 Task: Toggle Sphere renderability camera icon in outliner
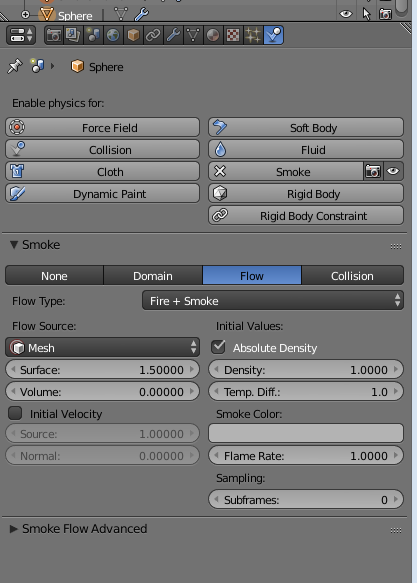[385, 14]
